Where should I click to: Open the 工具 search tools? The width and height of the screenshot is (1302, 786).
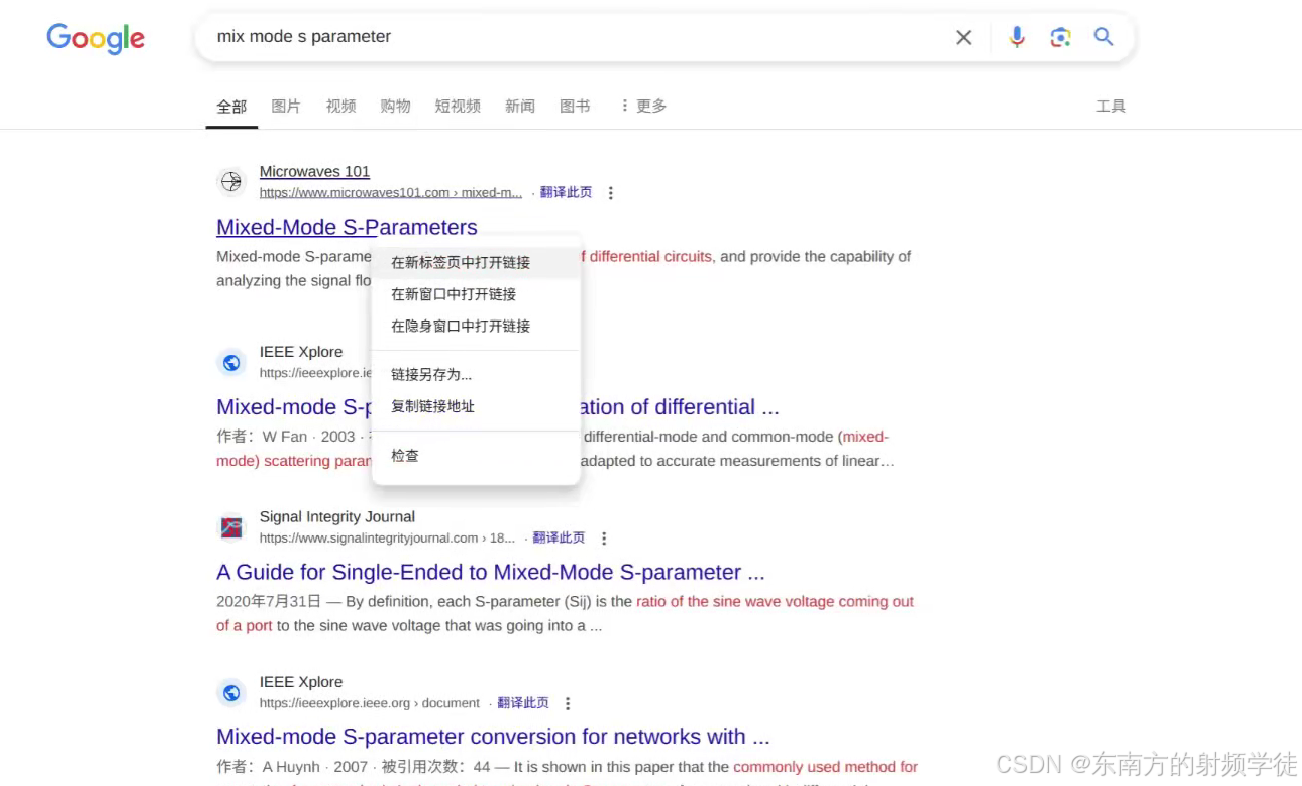[x=1111, y=106]
